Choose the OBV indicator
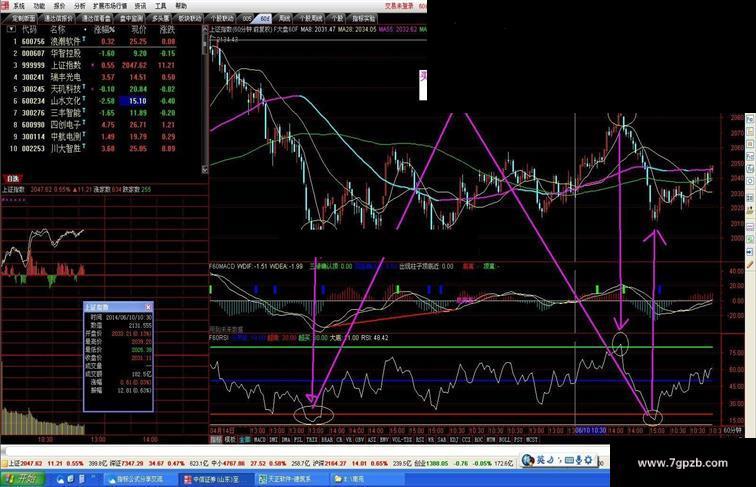The image size is (756, 487). click(x=359, y=440)
